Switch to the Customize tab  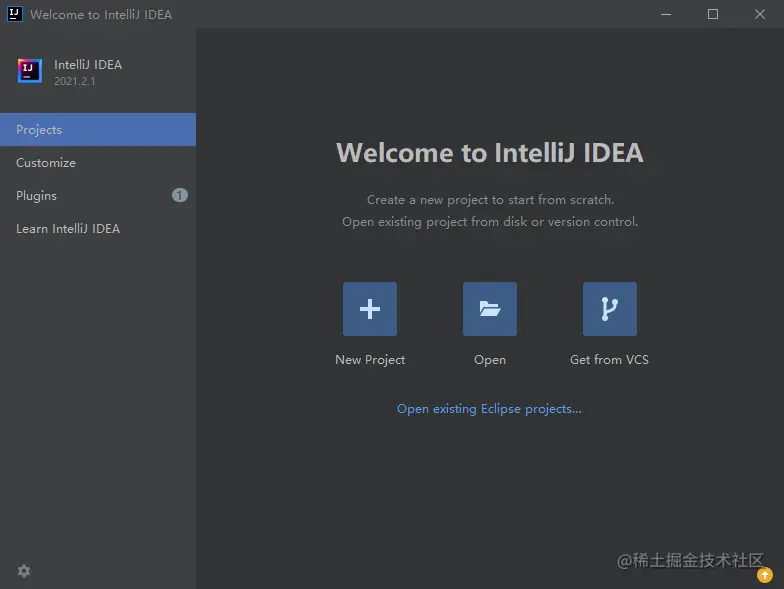tap(98, 162)
